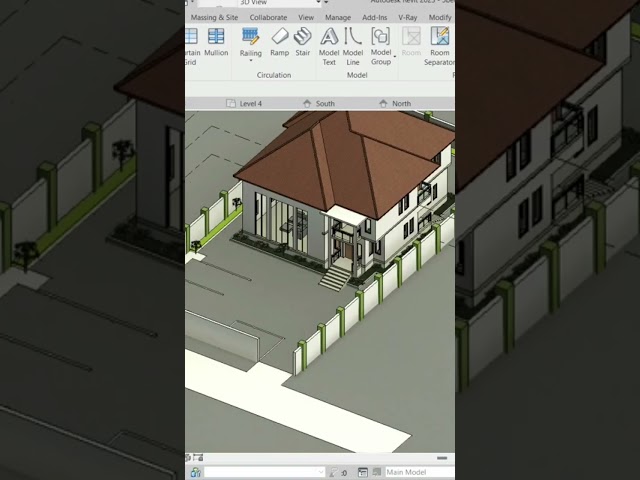
Task: Switch to the South elevation view tab
Action: click(x=319, y=104)
